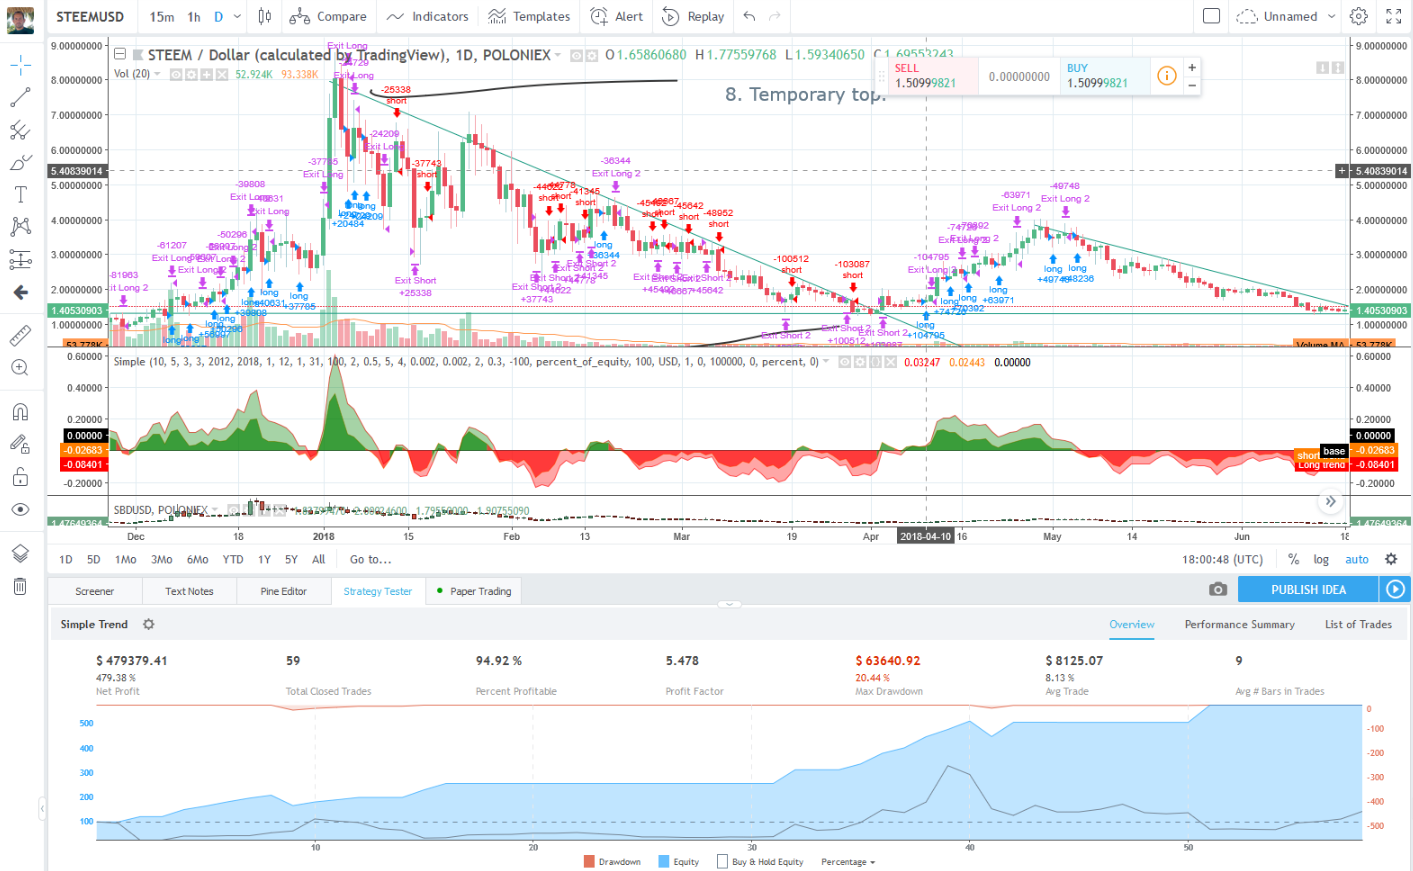Open the Text Notes tab

[x=189, y=591]
